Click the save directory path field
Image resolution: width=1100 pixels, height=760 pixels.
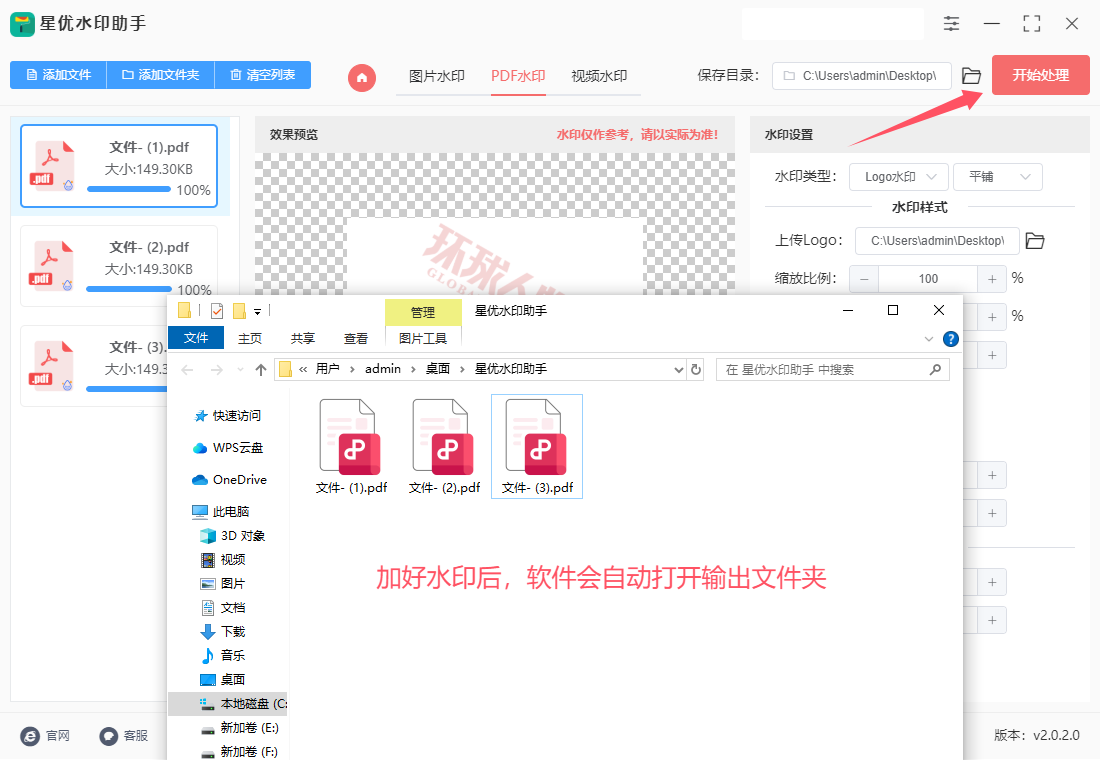point(861,76)
